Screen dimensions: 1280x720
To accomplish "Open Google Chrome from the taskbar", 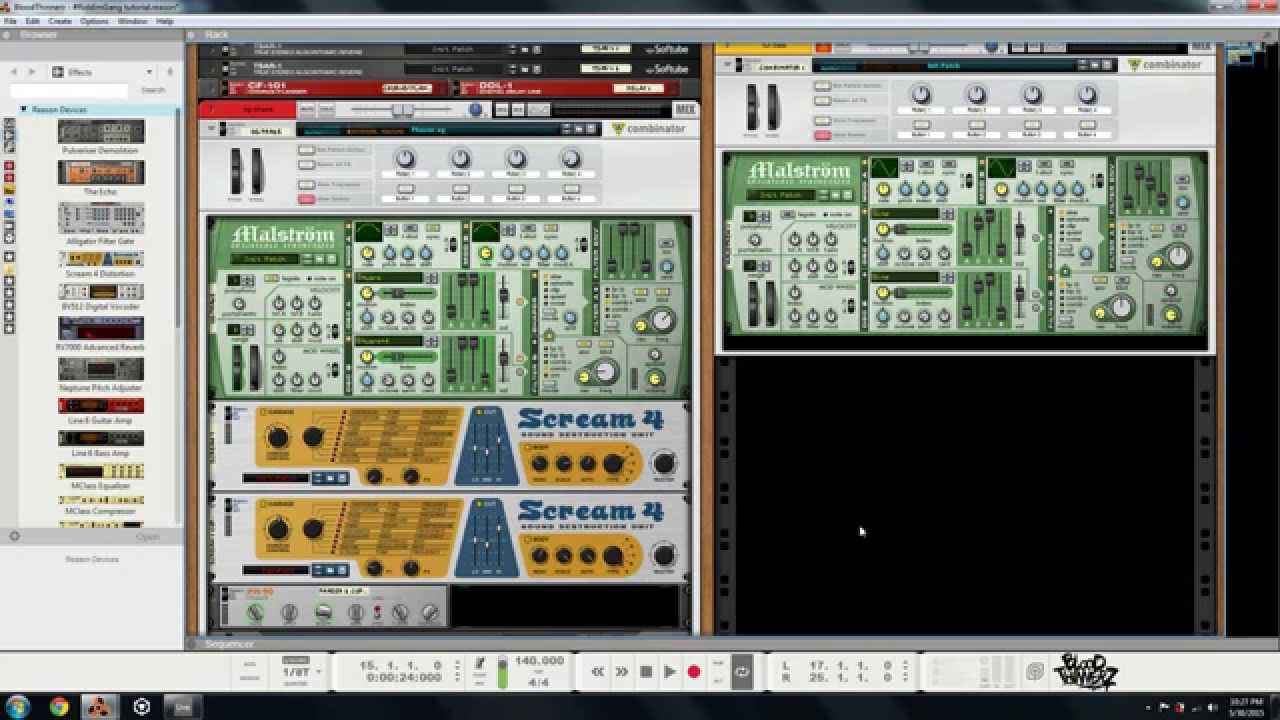I will point(59,707).
